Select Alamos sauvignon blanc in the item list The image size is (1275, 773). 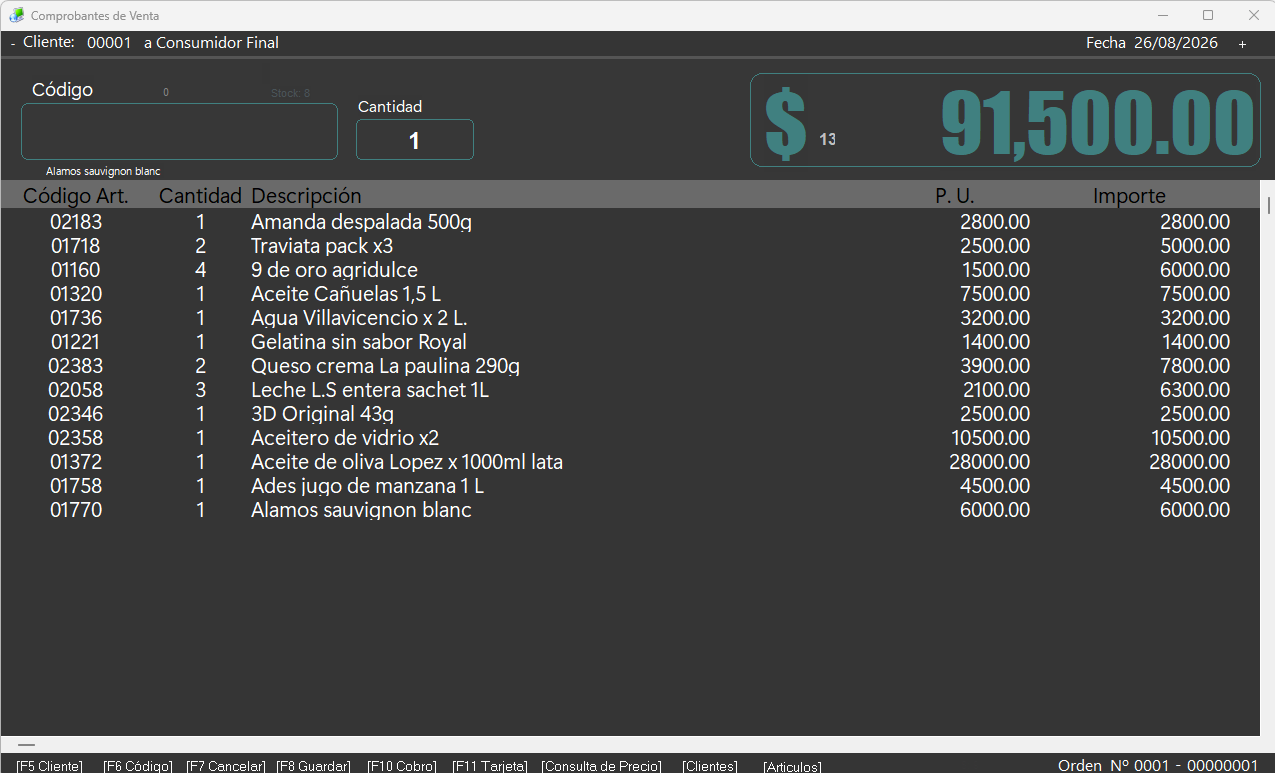tap(630, 510)
